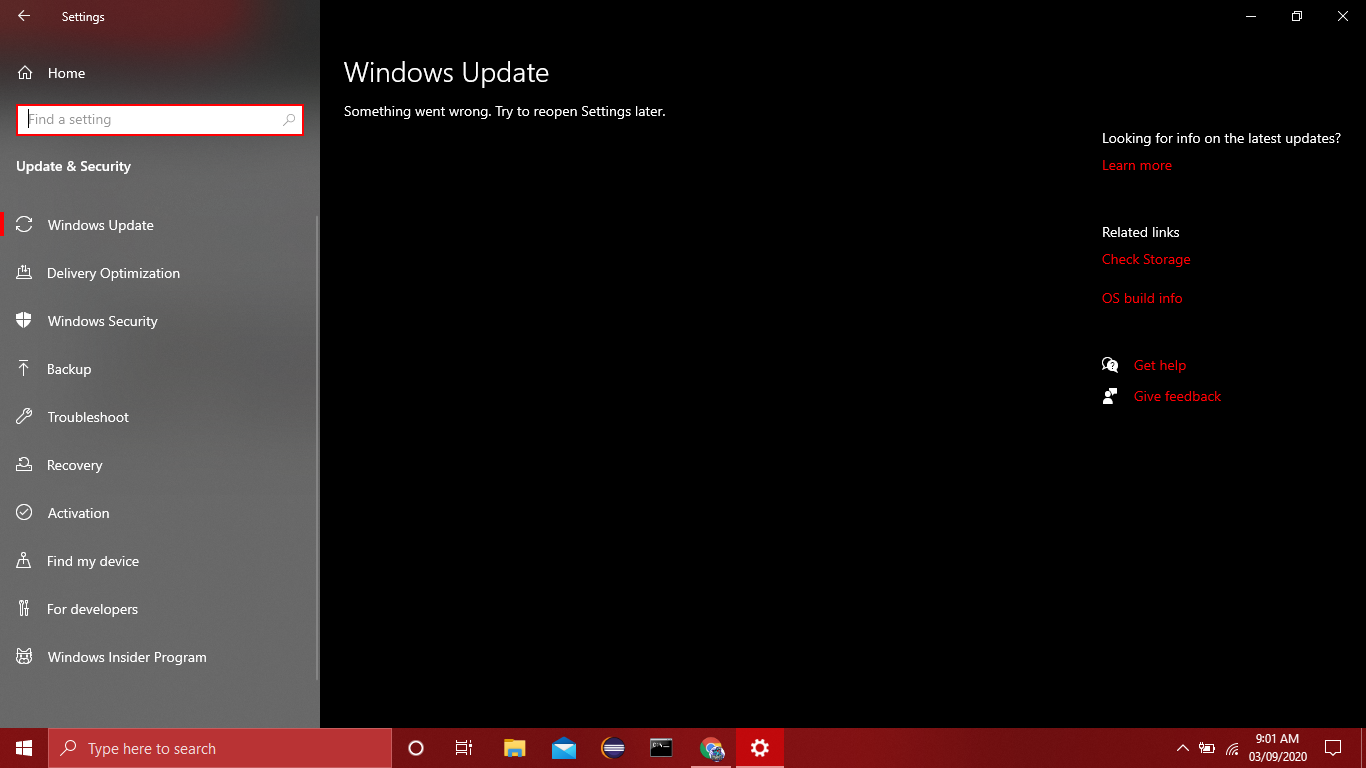
Task: Open Windows Security page
Action: point(160,321)
